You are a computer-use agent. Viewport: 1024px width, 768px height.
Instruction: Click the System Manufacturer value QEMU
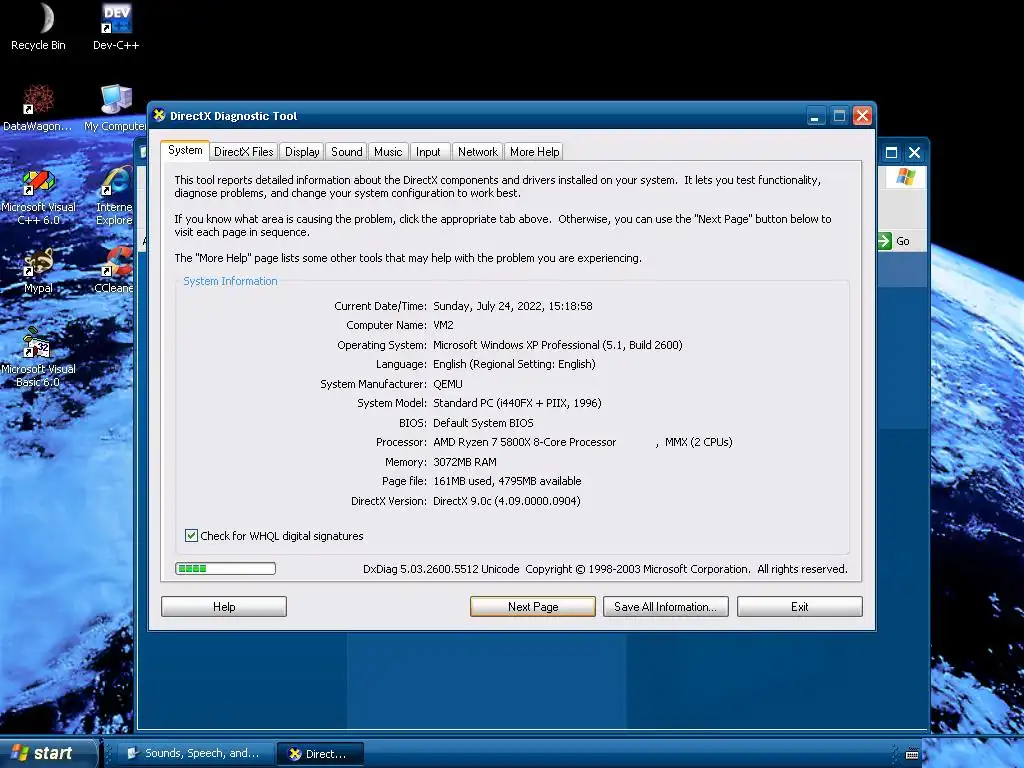pos(448,384)
